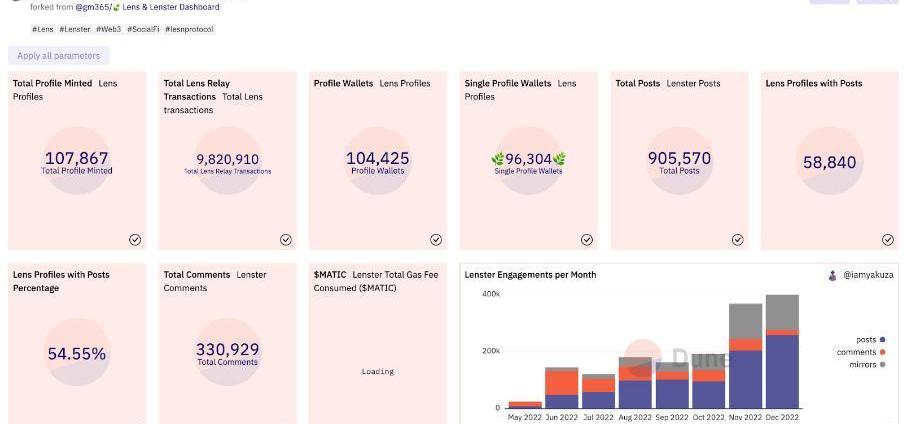Click the Dec 2022 bar in engagements chart
Screen dimensions: 904x424
782,352
